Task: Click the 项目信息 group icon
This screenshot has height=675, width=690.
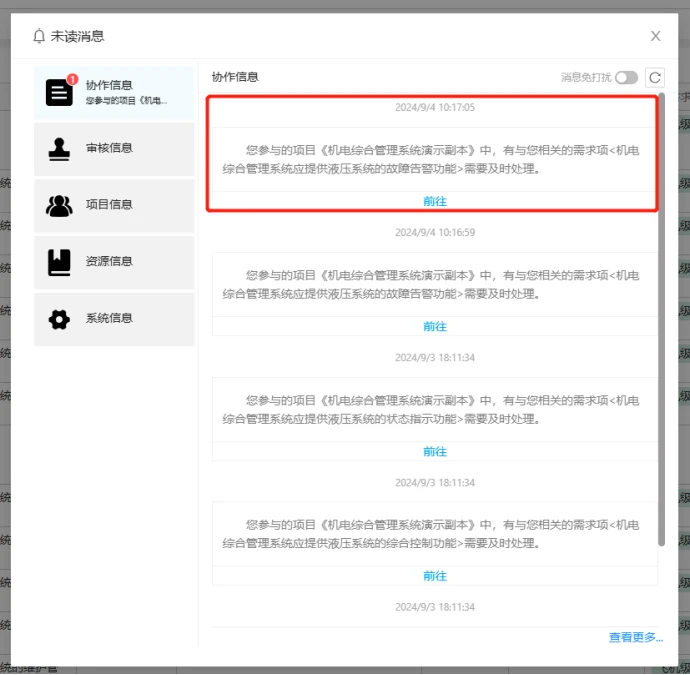Action: 59,206
